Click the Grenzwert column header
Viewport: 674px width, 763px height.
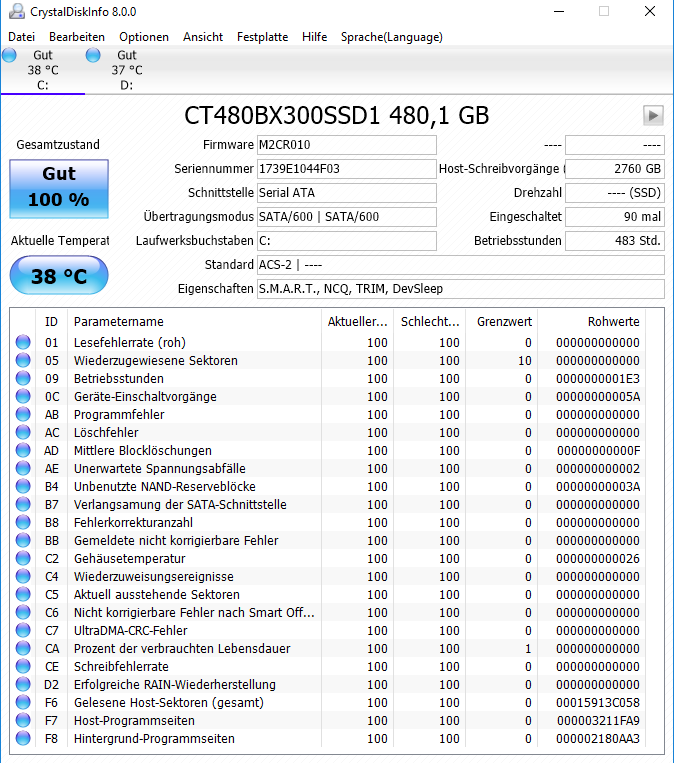[x=502, y=322]
